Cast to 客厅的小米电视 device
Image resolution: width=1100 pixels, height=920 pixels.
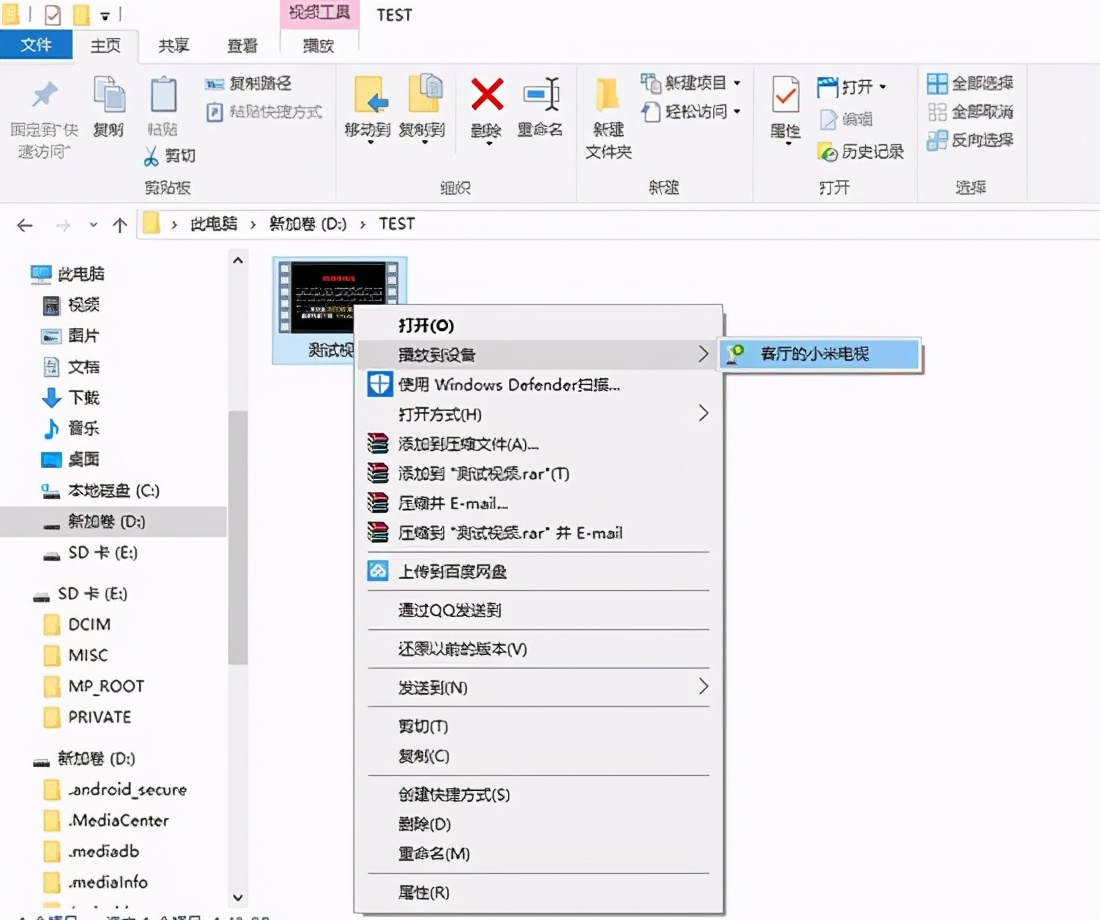[x=820, y=354]
